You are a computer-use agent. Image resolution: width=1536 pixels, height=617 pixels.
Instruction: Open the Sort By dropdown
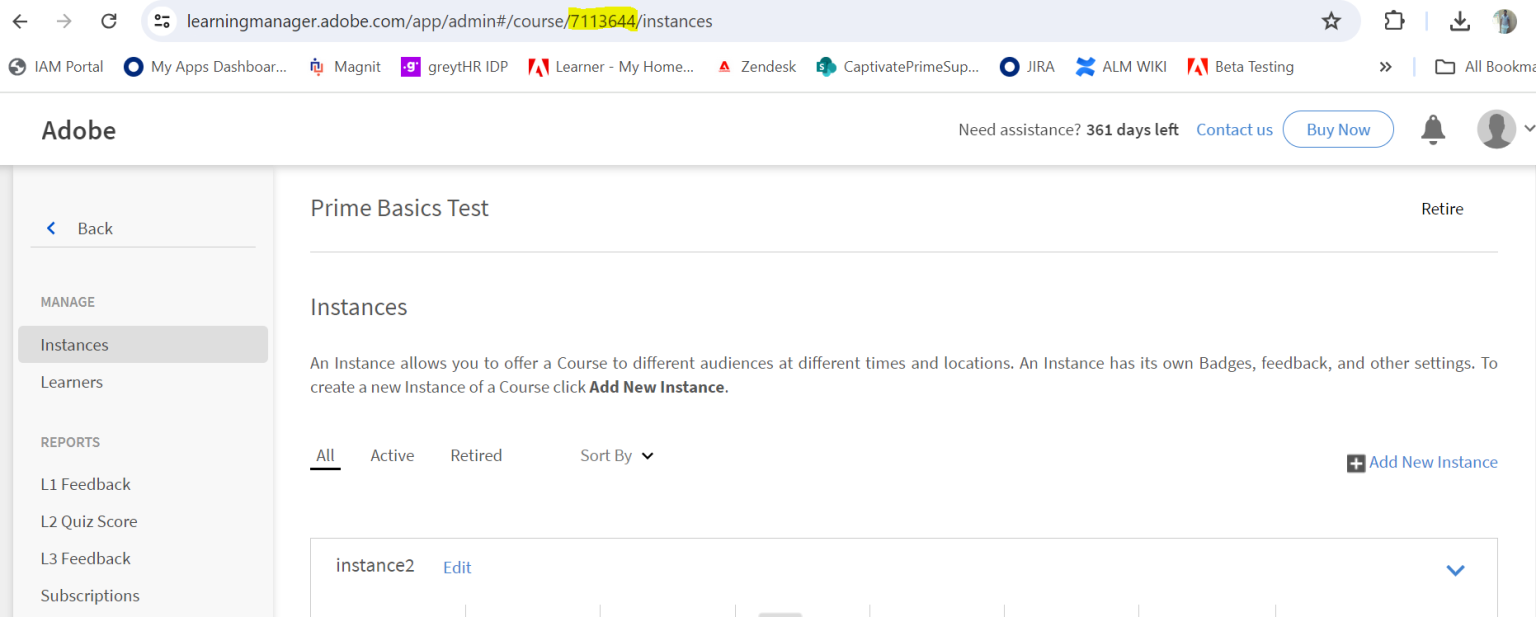pyautogui.click(x=616, y=455)
